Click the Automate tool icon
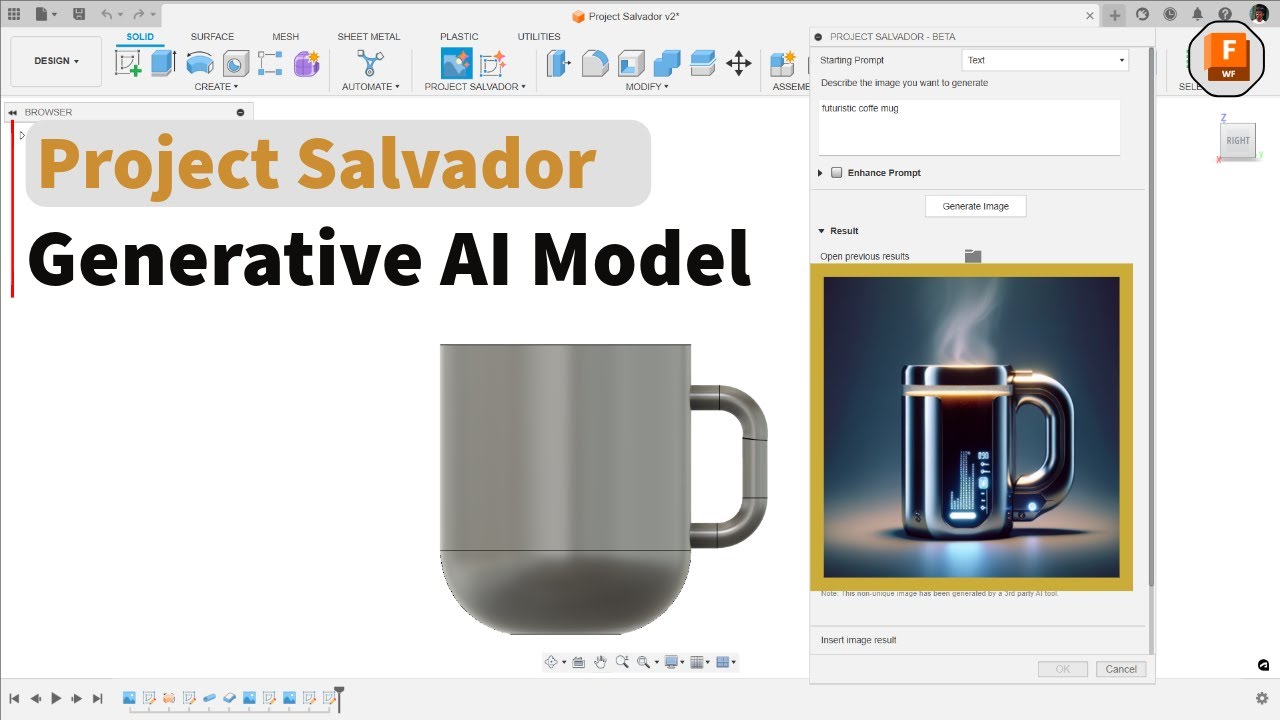This screenshot has height=720, width=1280. pos(370,63)
